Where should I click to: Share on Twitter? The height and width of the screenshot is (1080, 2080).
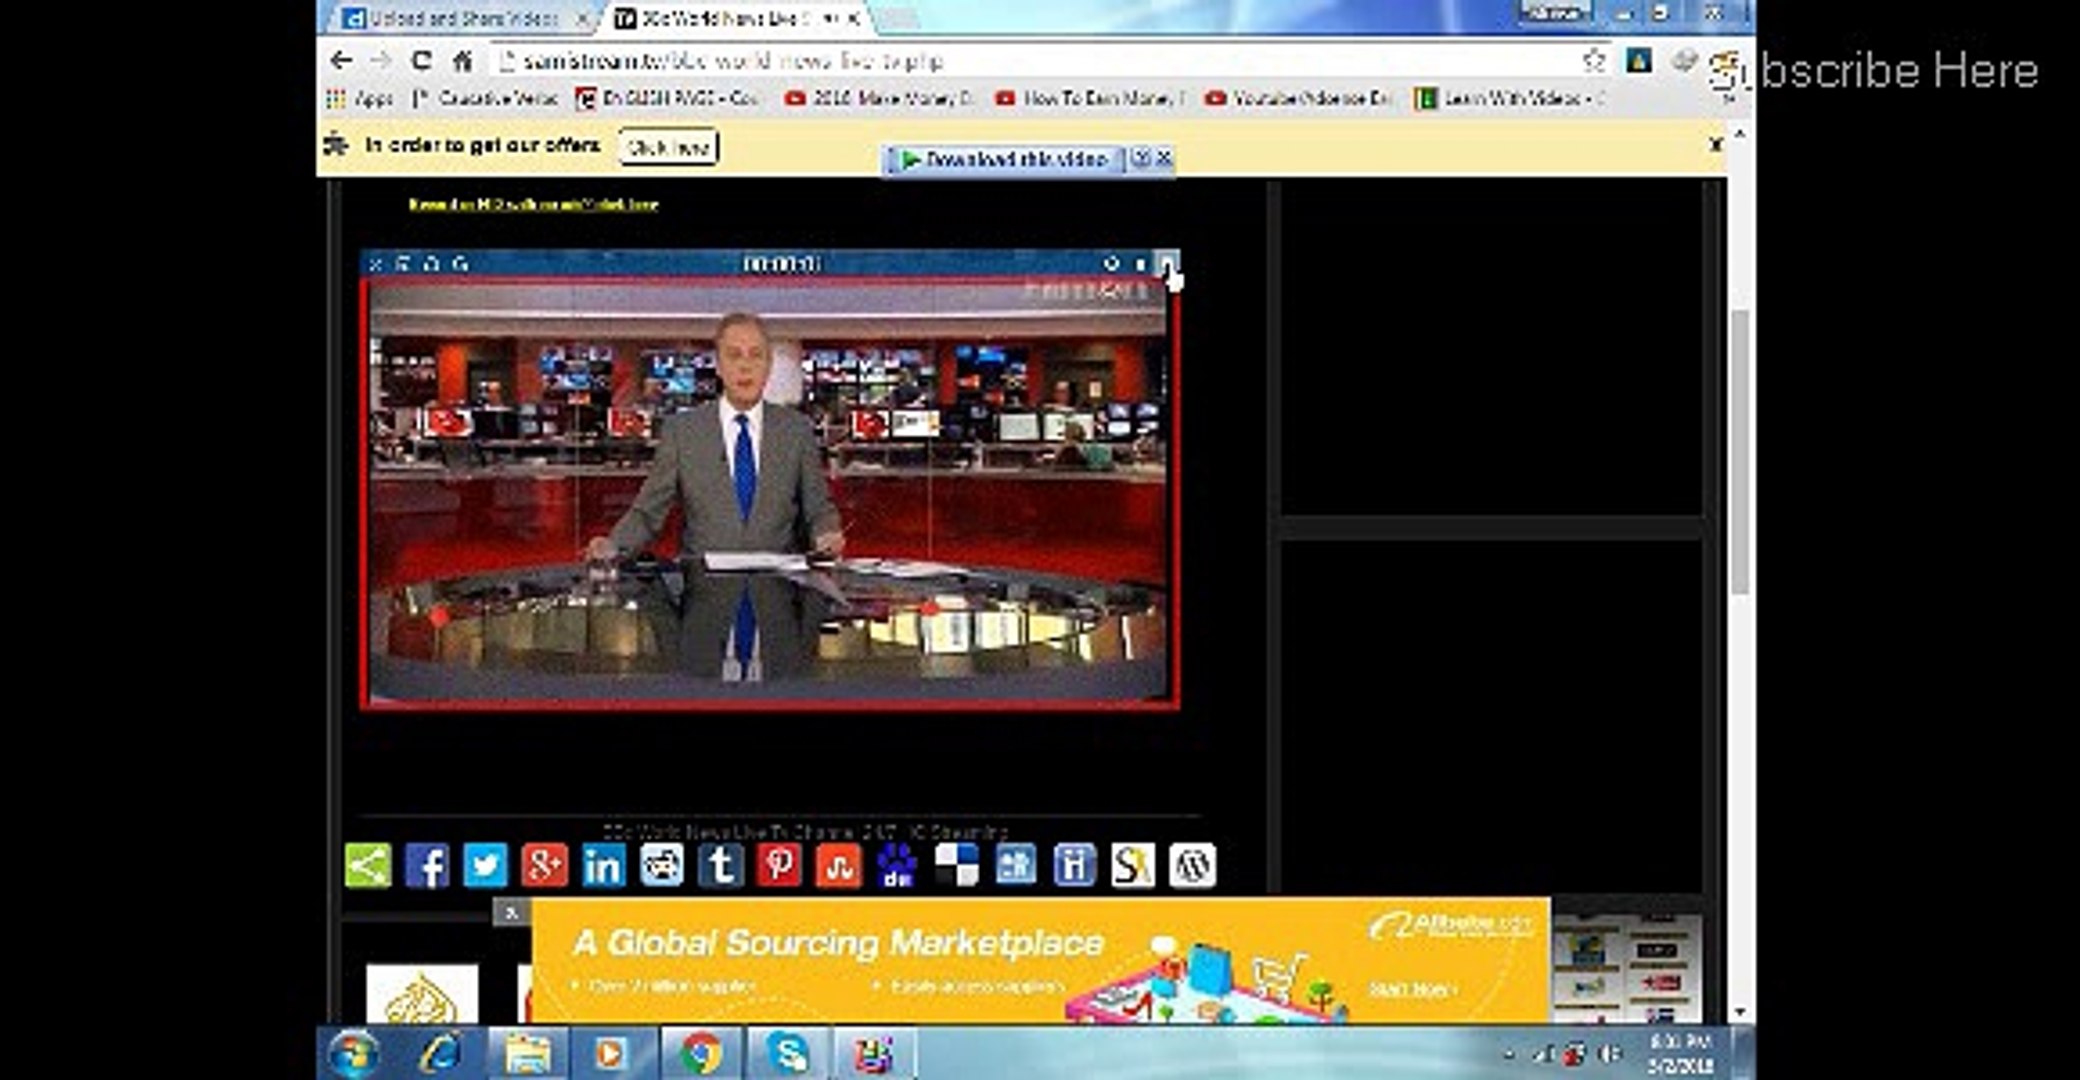(485, 865)
